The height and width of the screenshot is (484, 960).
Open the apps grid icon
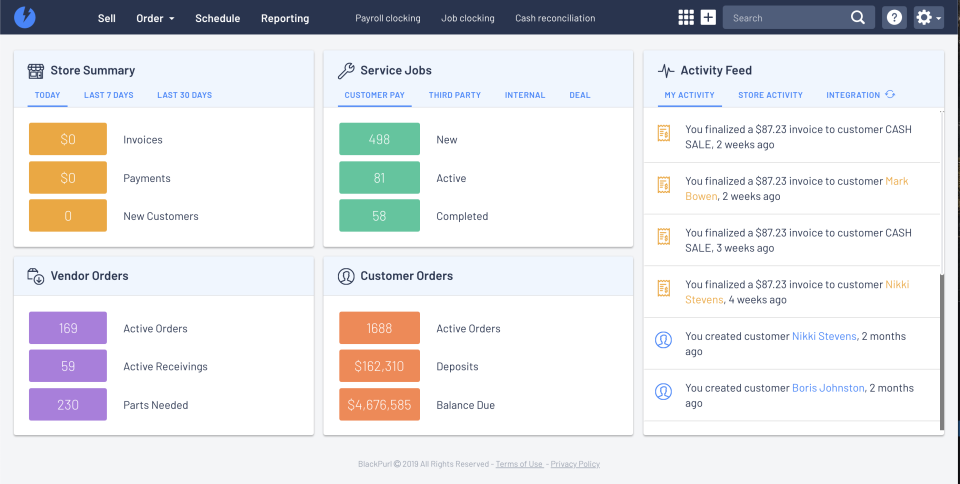686,17
